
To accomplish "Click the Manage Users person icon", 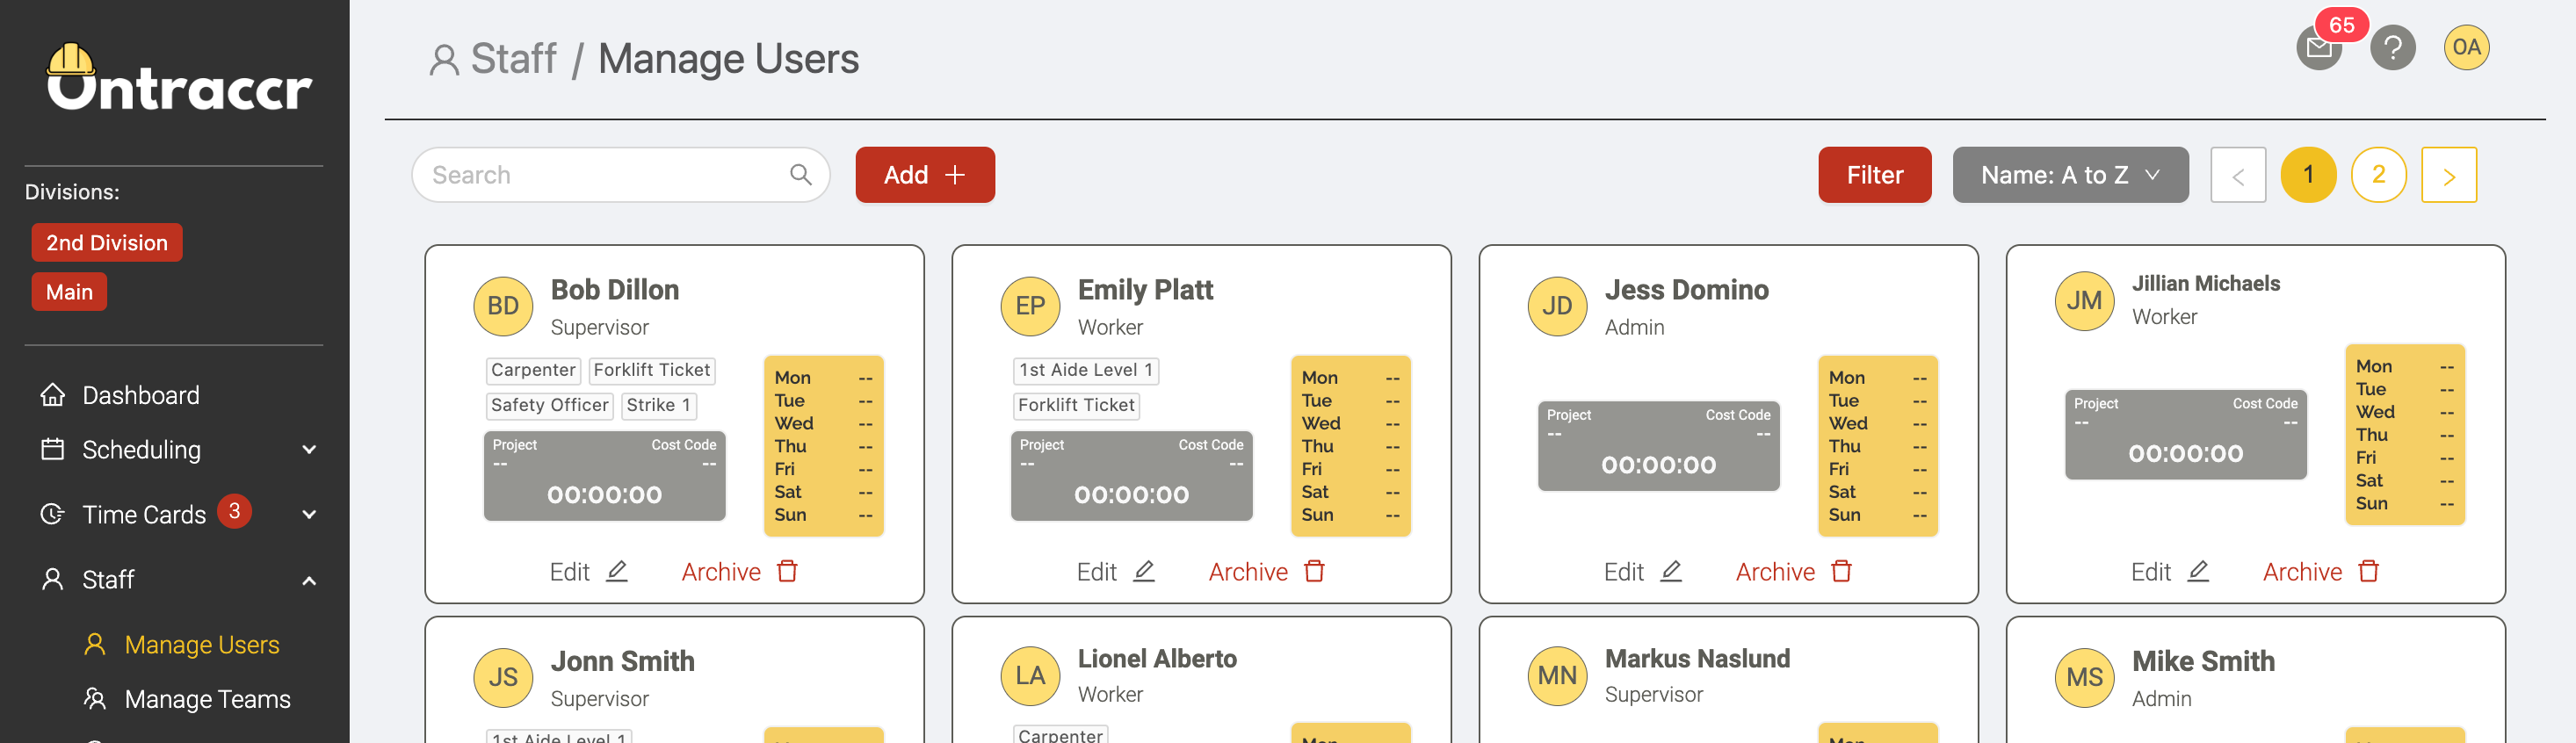I will (95, 644).
